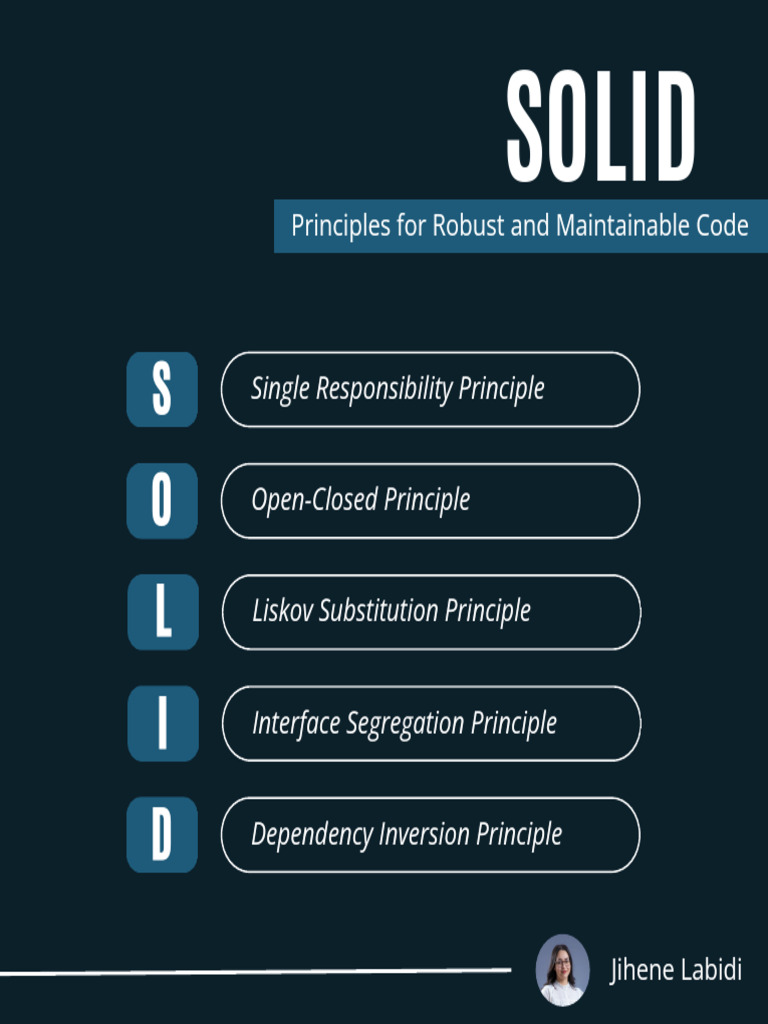Click the Liskov Substitution Principle box
The width and height of the screenshot is (768, 1024).
pos(430,612)
